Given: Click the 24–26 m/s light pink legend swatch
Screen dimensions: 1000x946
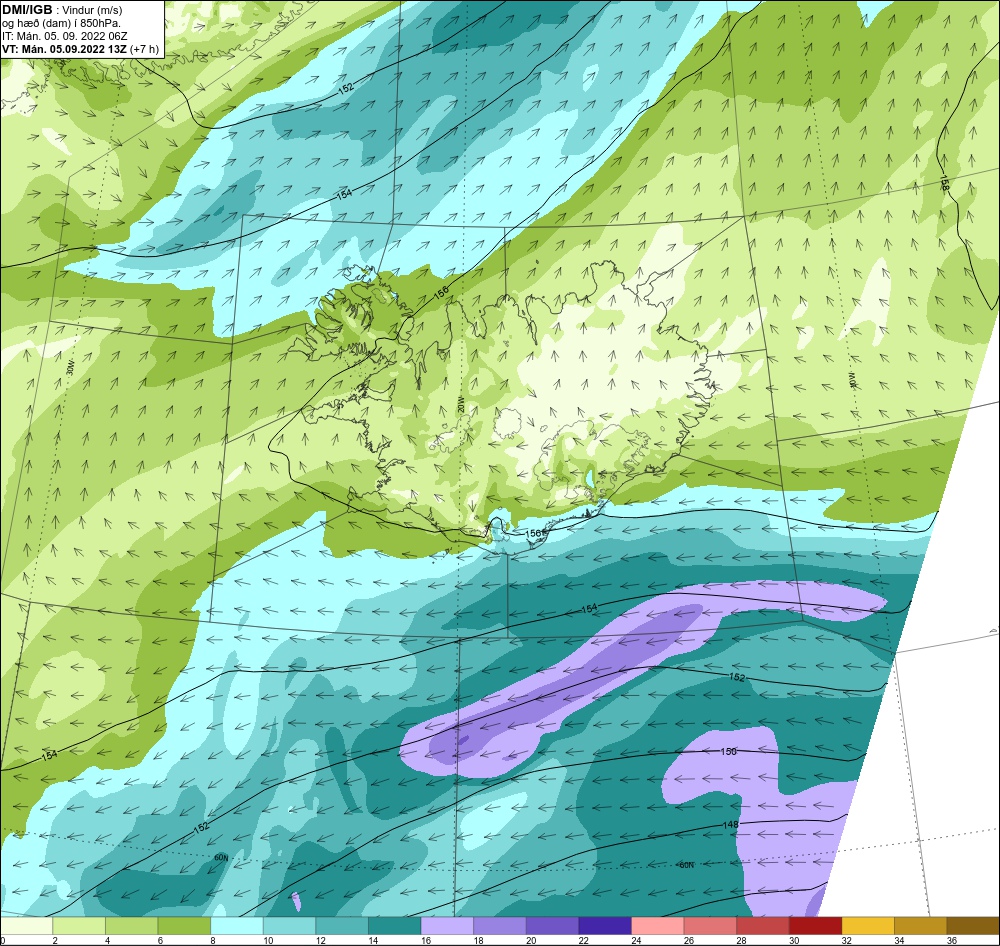Looking at the screenshot, I should tap(658, 926).
